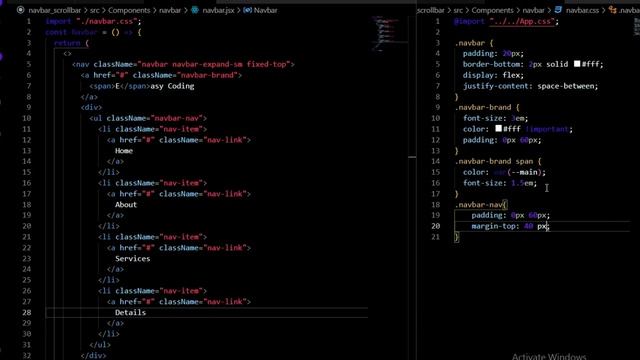This screenshot has width=640, height=360.
Task: Click the ul className "navbar-nav" line
Action: click(148, 118)
